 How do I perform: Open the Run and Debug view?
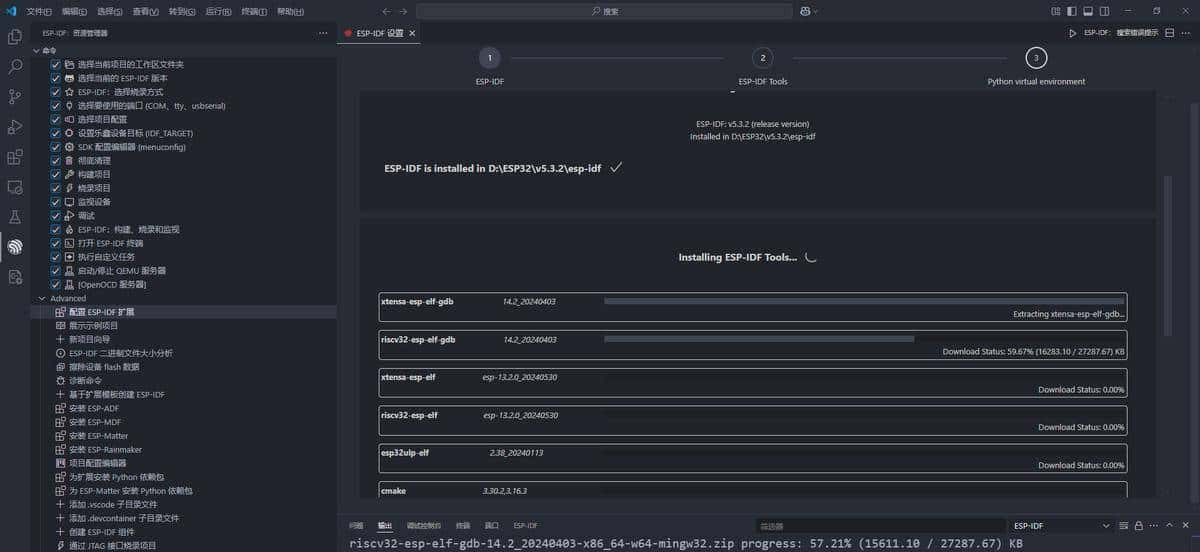15,127
